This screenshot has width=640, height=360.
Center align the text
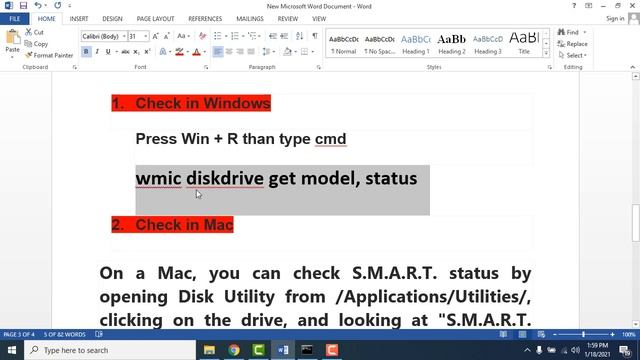(x=229, y=52)
